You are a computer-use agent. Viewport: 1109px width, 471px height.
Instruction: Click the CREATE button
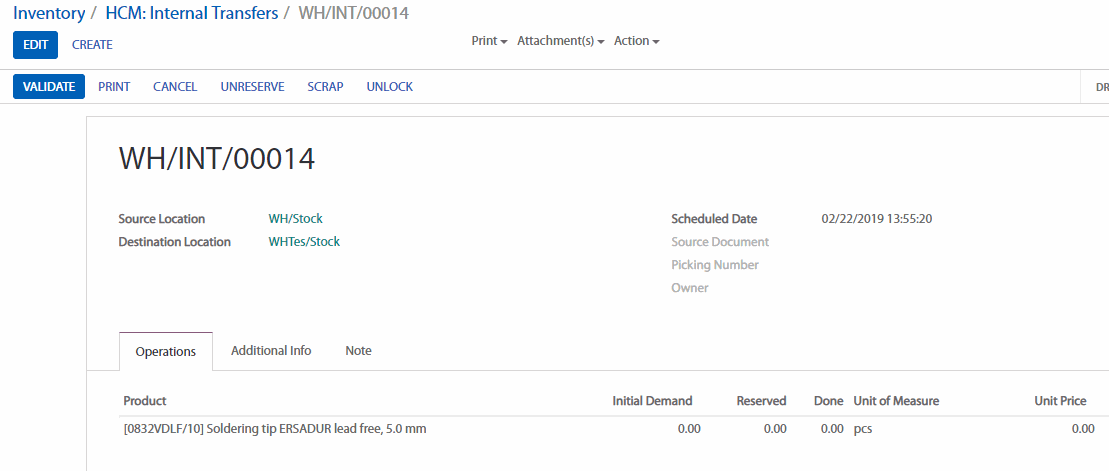coord(92,45)
